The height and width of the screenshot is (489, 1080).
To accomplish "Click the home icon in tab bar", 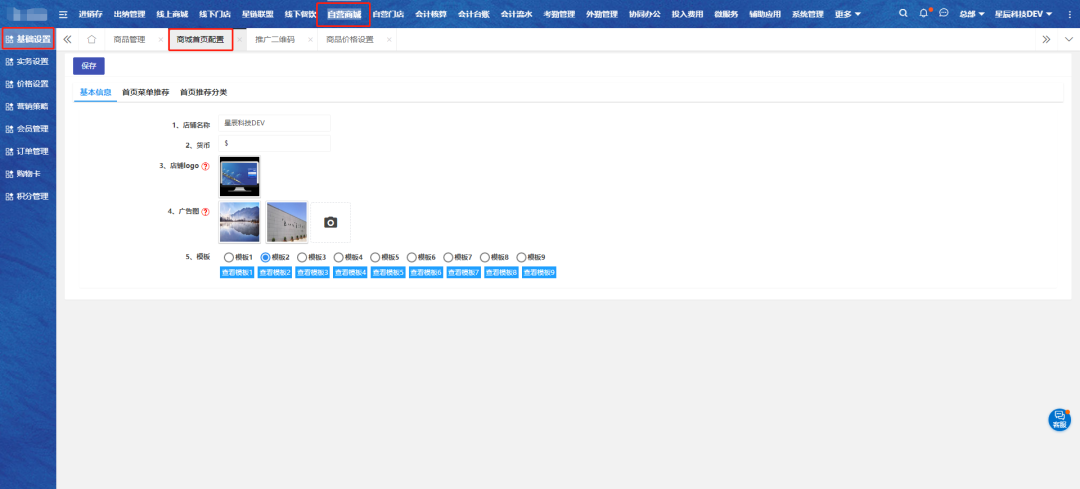I will coord(92,40).
